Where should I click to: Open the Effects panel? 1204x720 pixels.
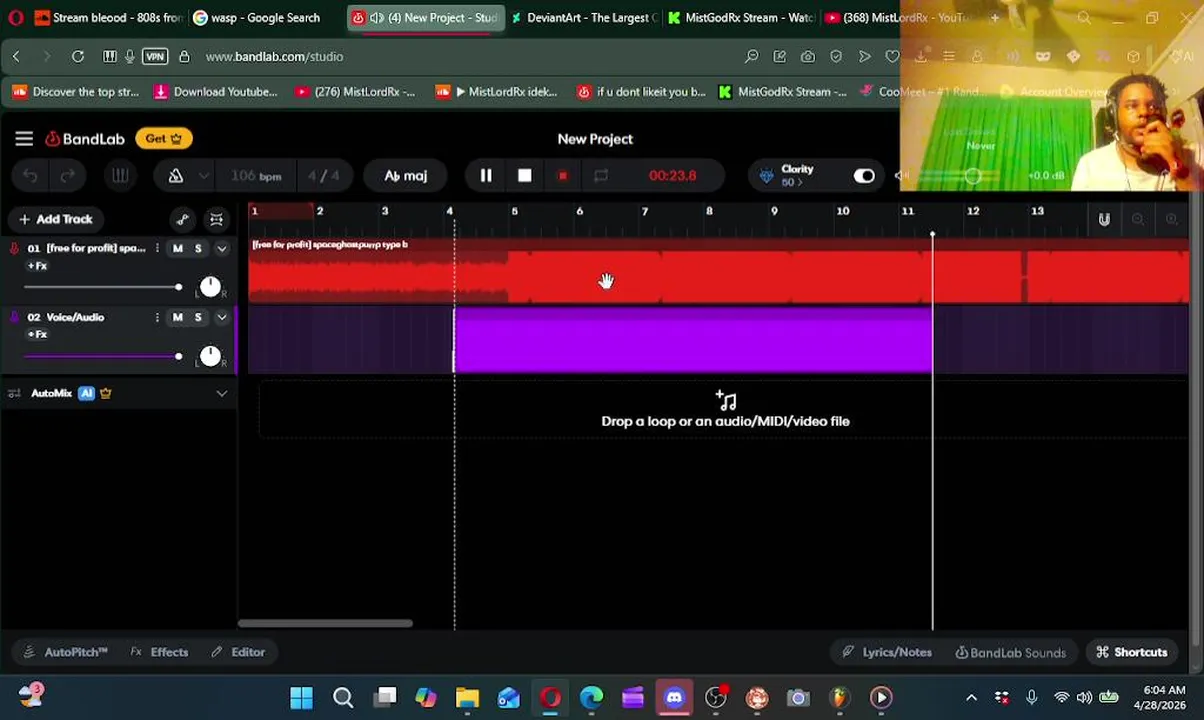click(x=159, y=652)
